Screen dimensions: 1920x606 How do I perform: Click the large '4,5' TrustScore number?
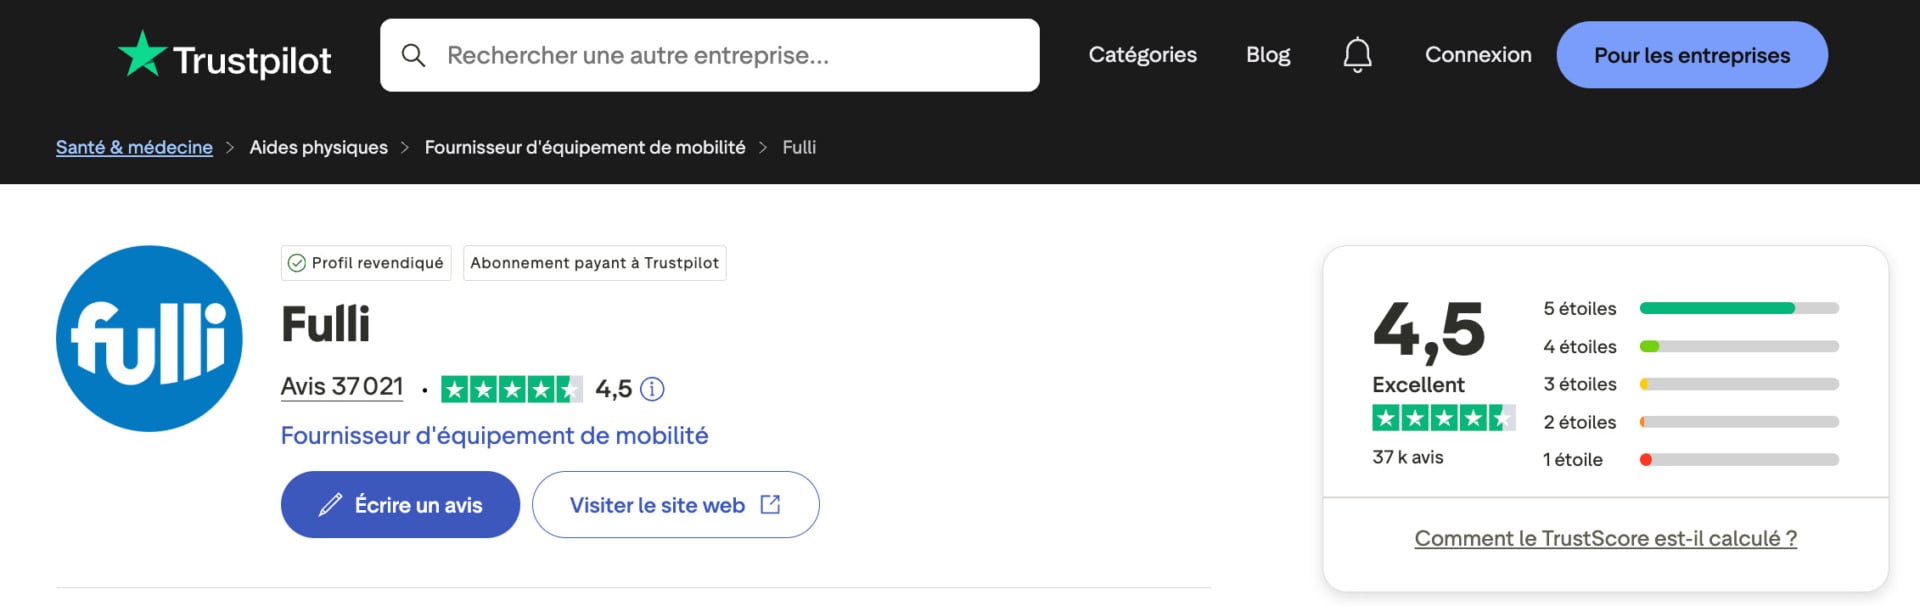tap(1429, 330)
